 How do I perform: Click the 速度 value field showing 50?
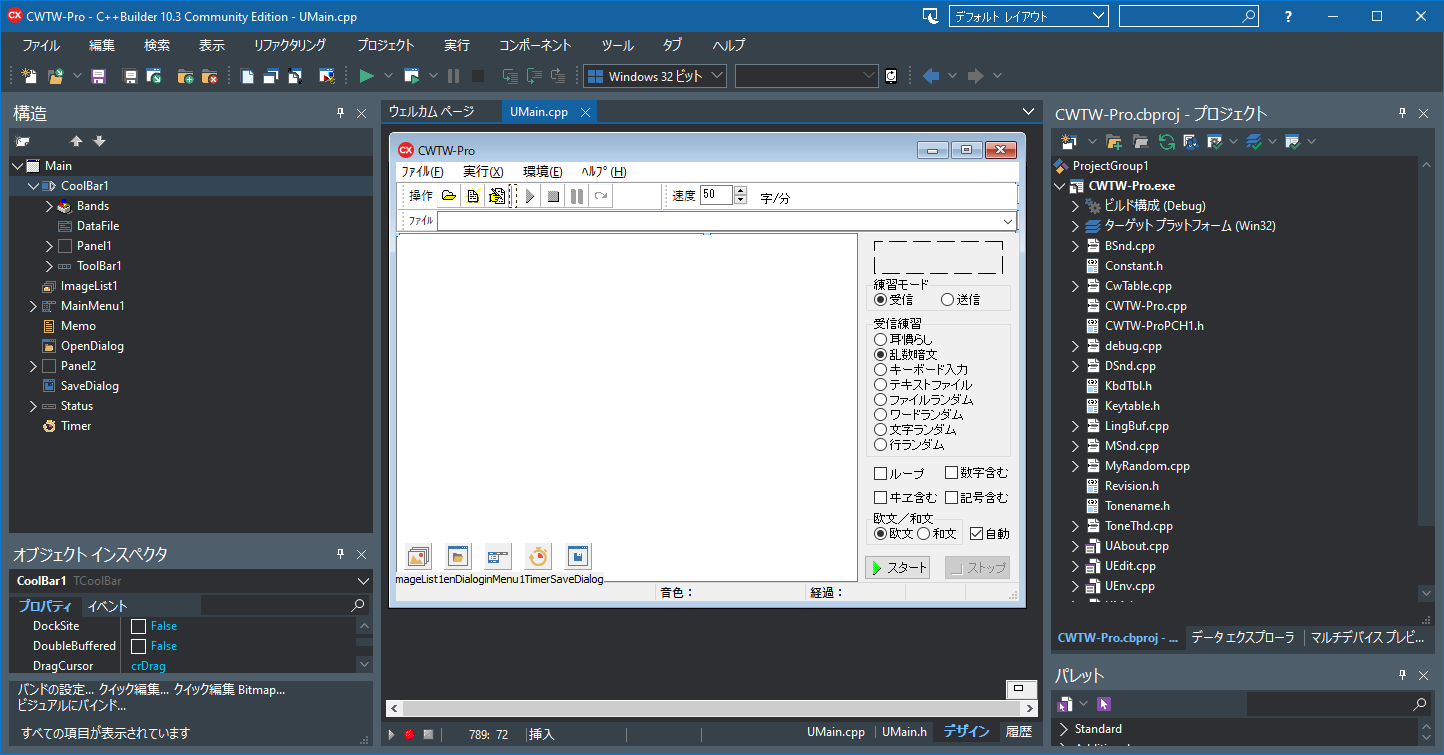pyautogui.click(x=716, y=196)
